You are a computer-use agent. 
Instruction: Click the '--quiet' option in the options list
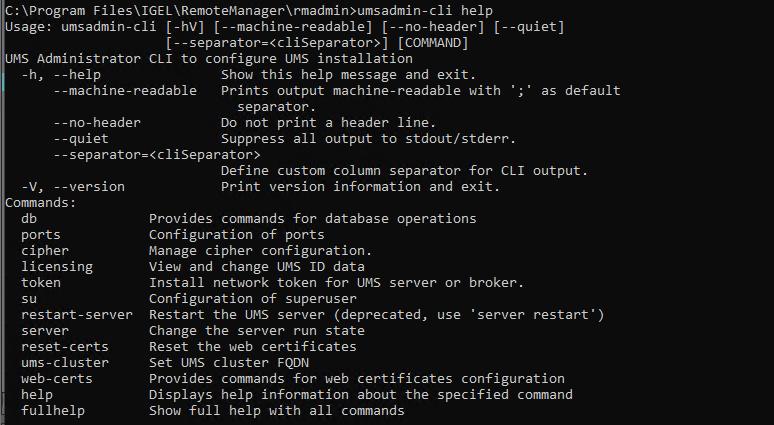81,138
